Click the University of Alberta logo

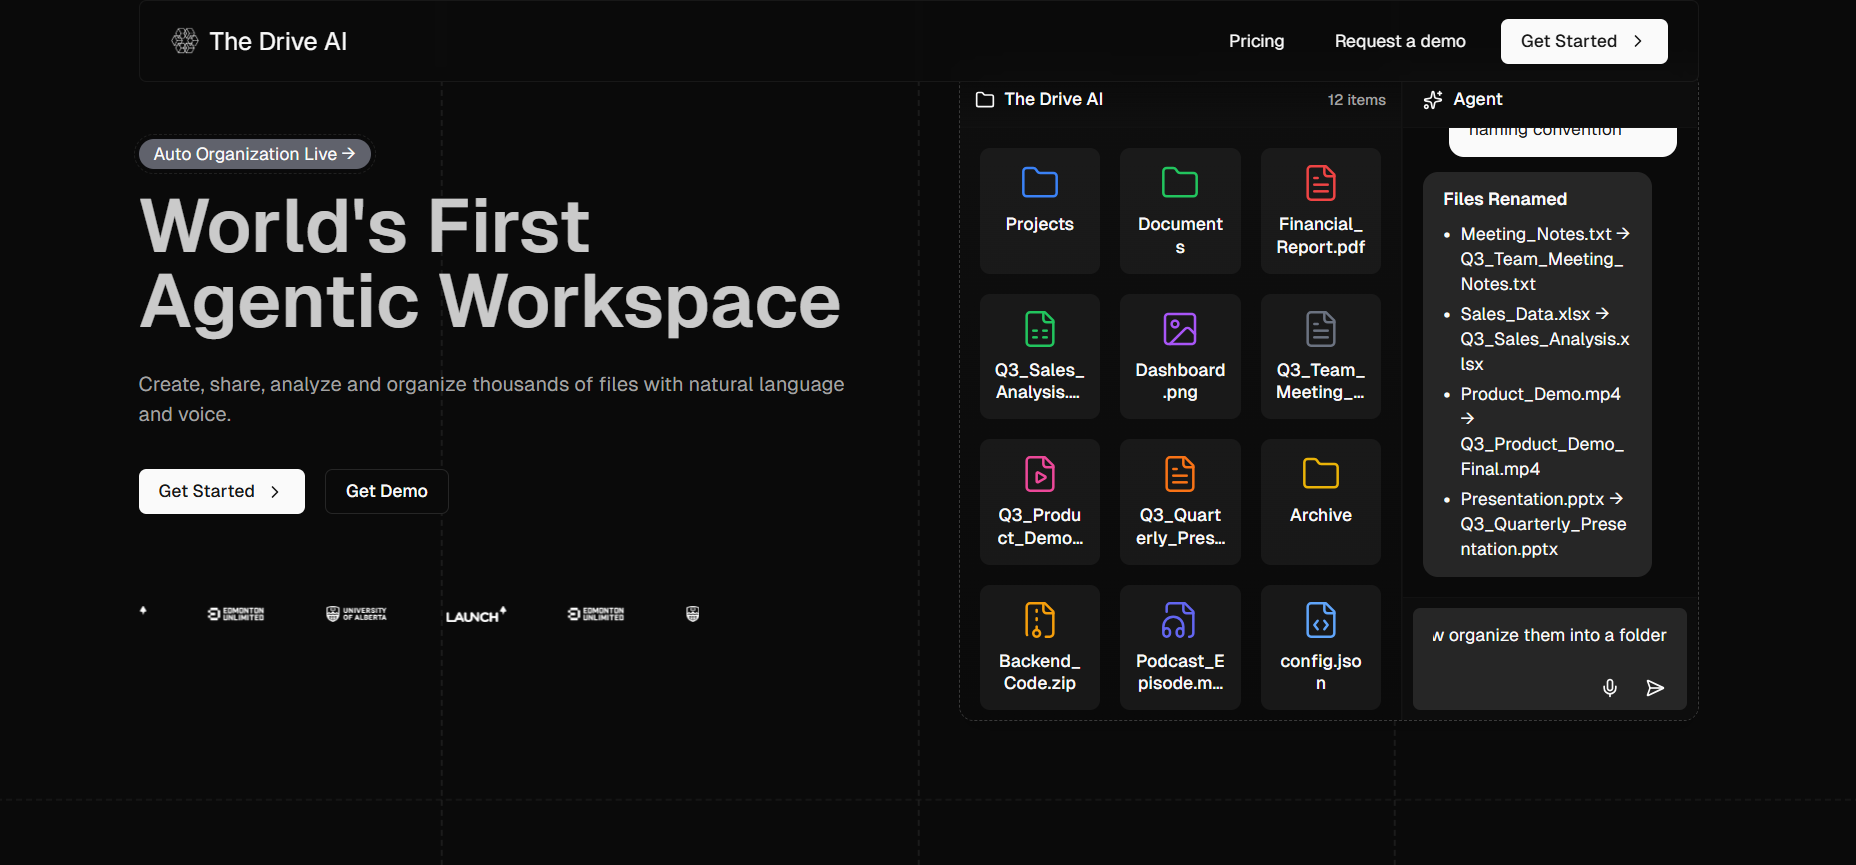point(356,614)
